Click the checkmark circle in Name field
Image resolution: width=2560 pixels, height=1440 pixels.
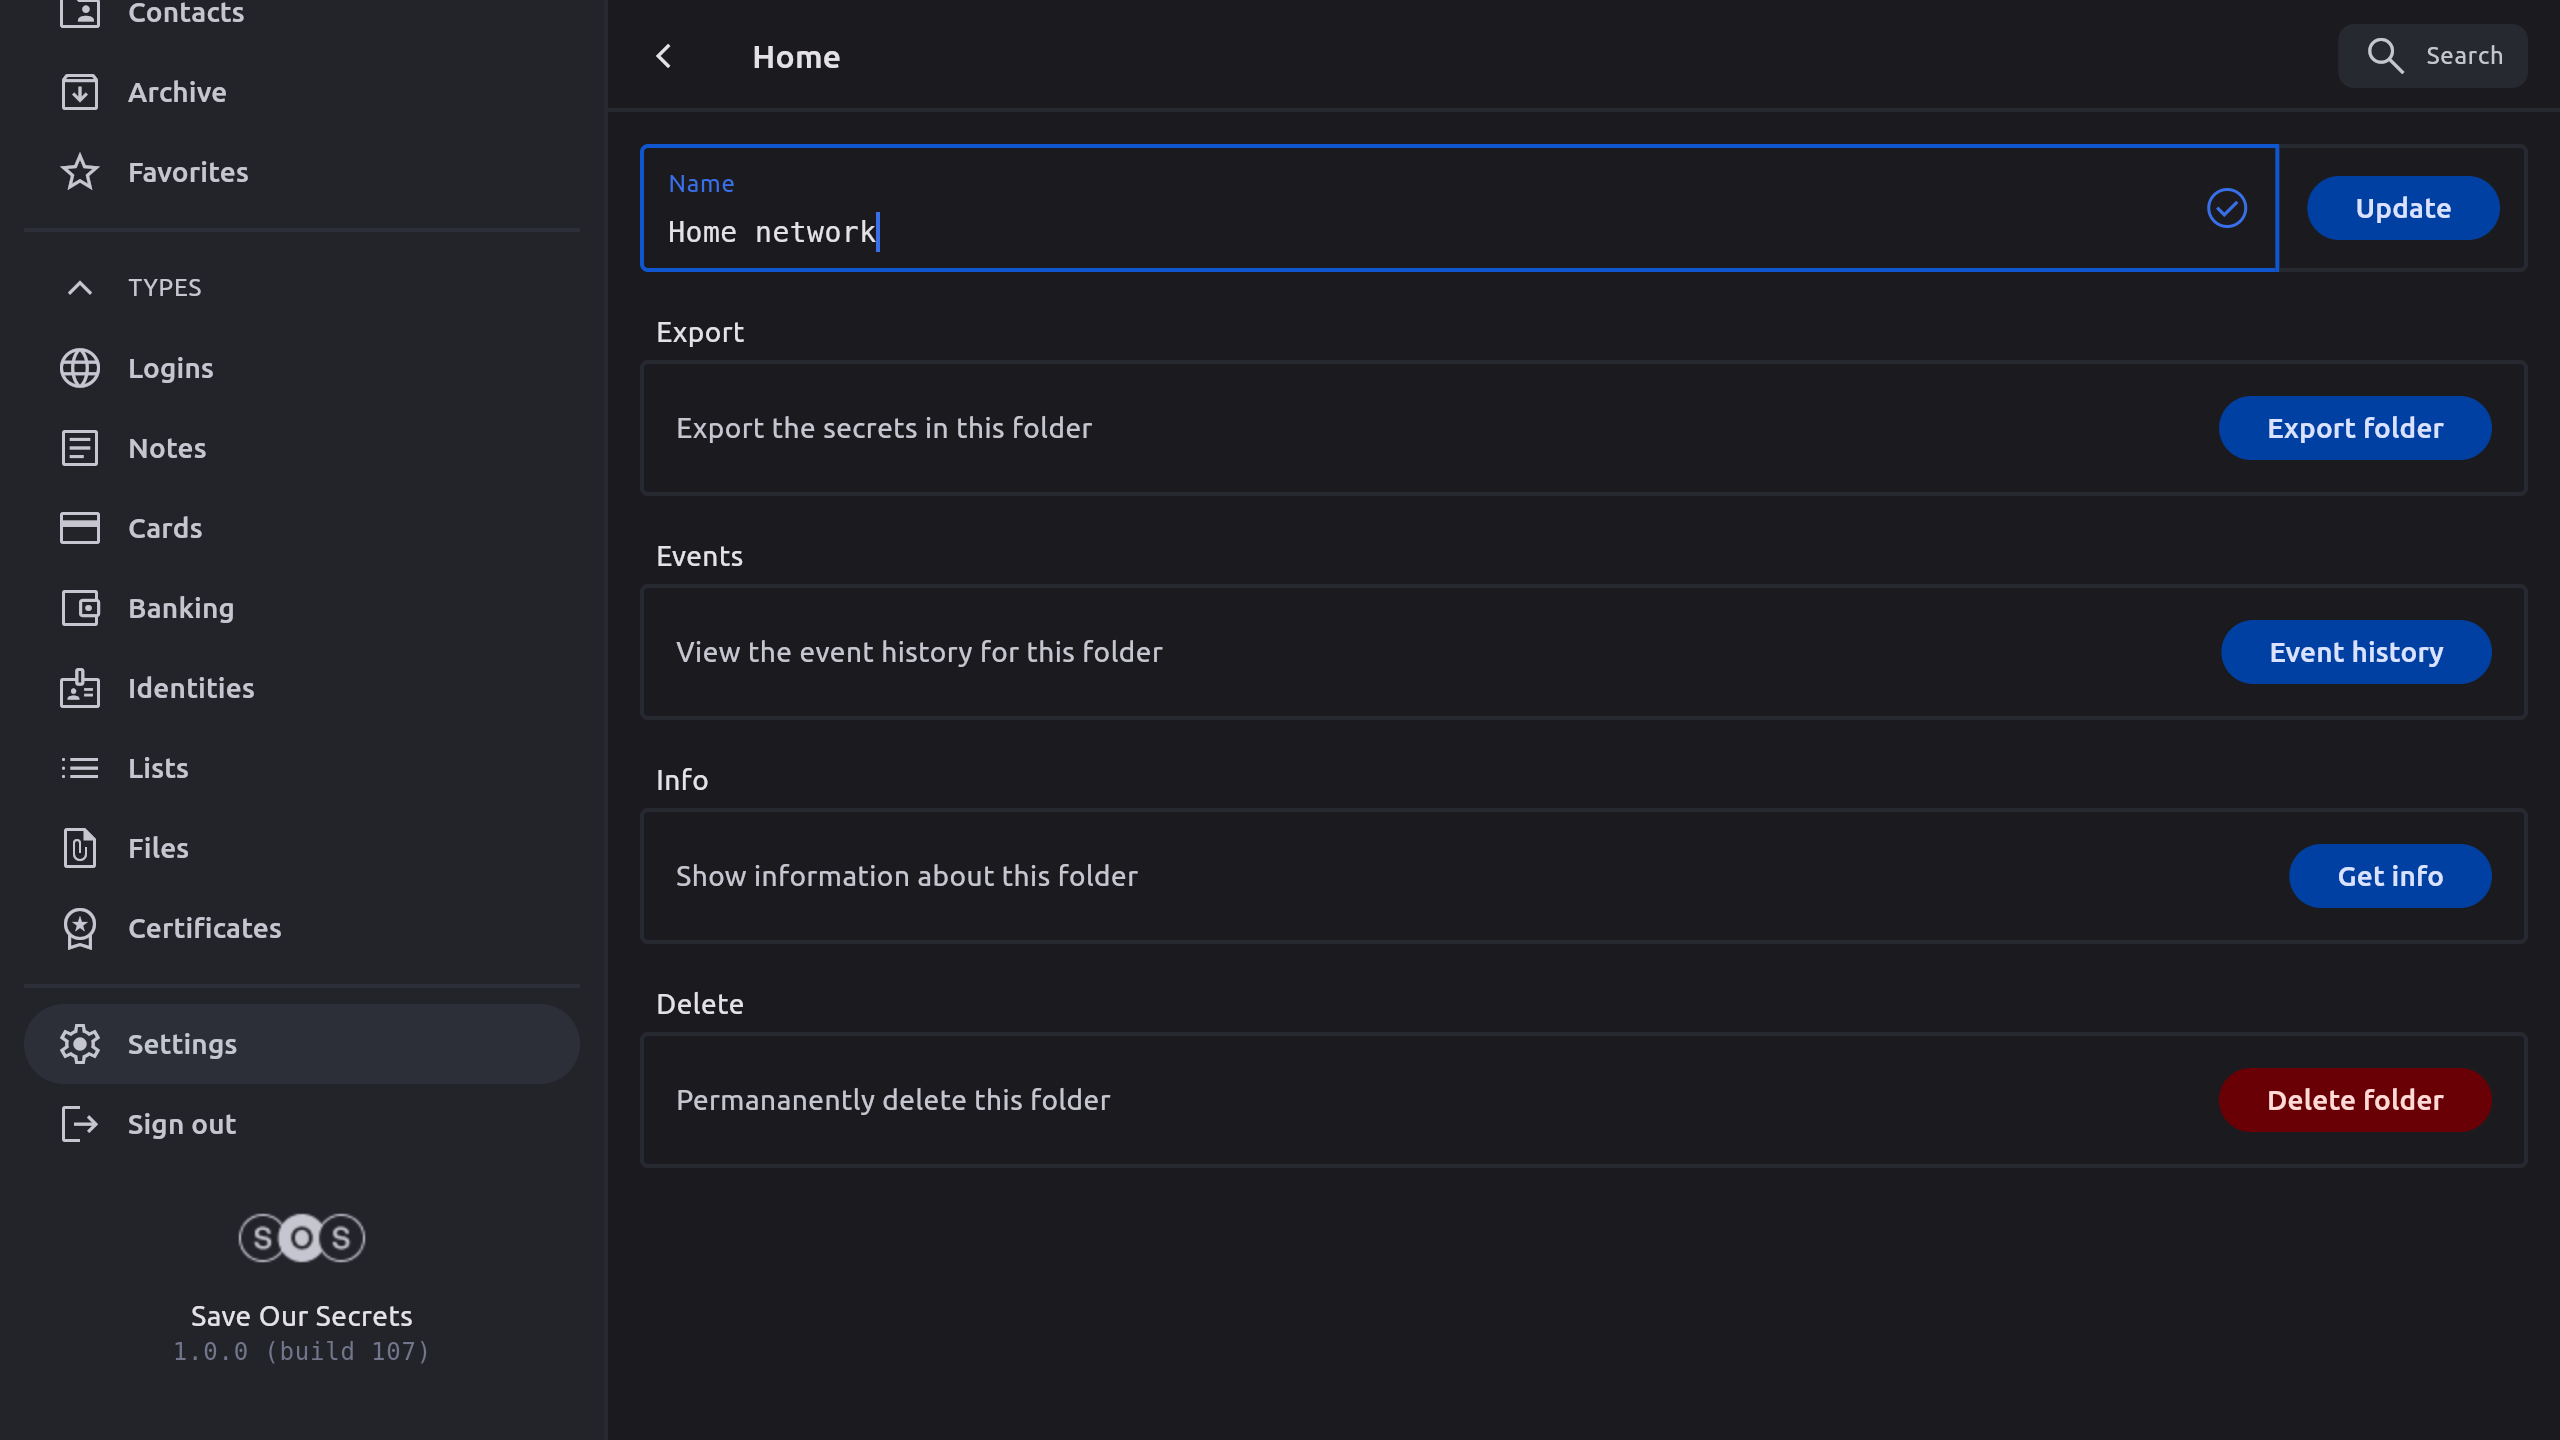pos(2227,208)
